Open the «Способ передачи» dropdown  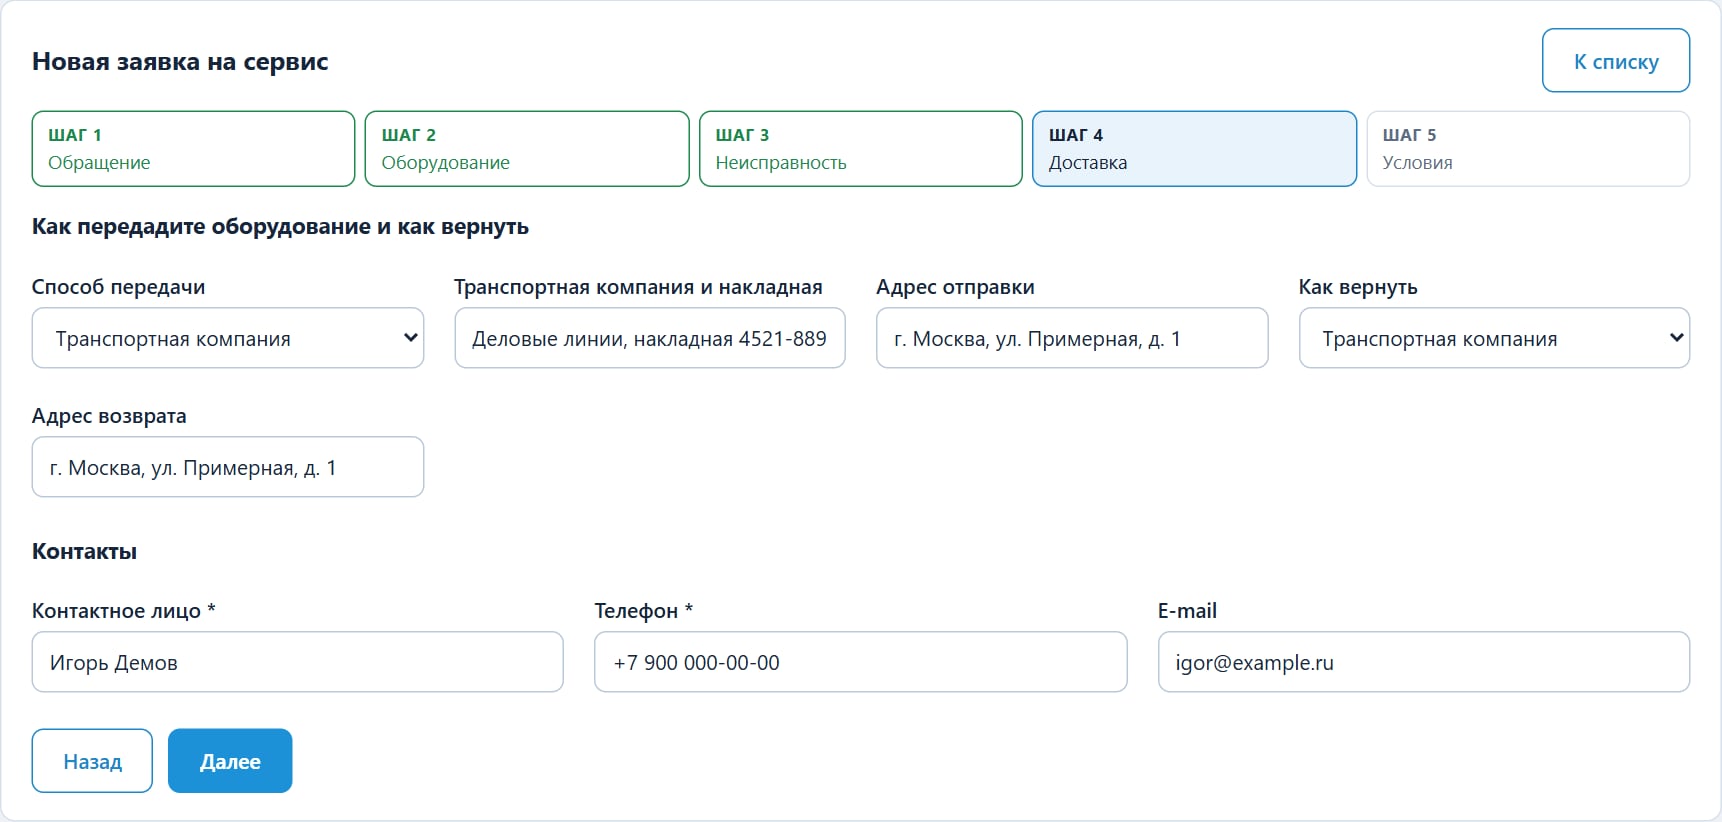[228, 338]
